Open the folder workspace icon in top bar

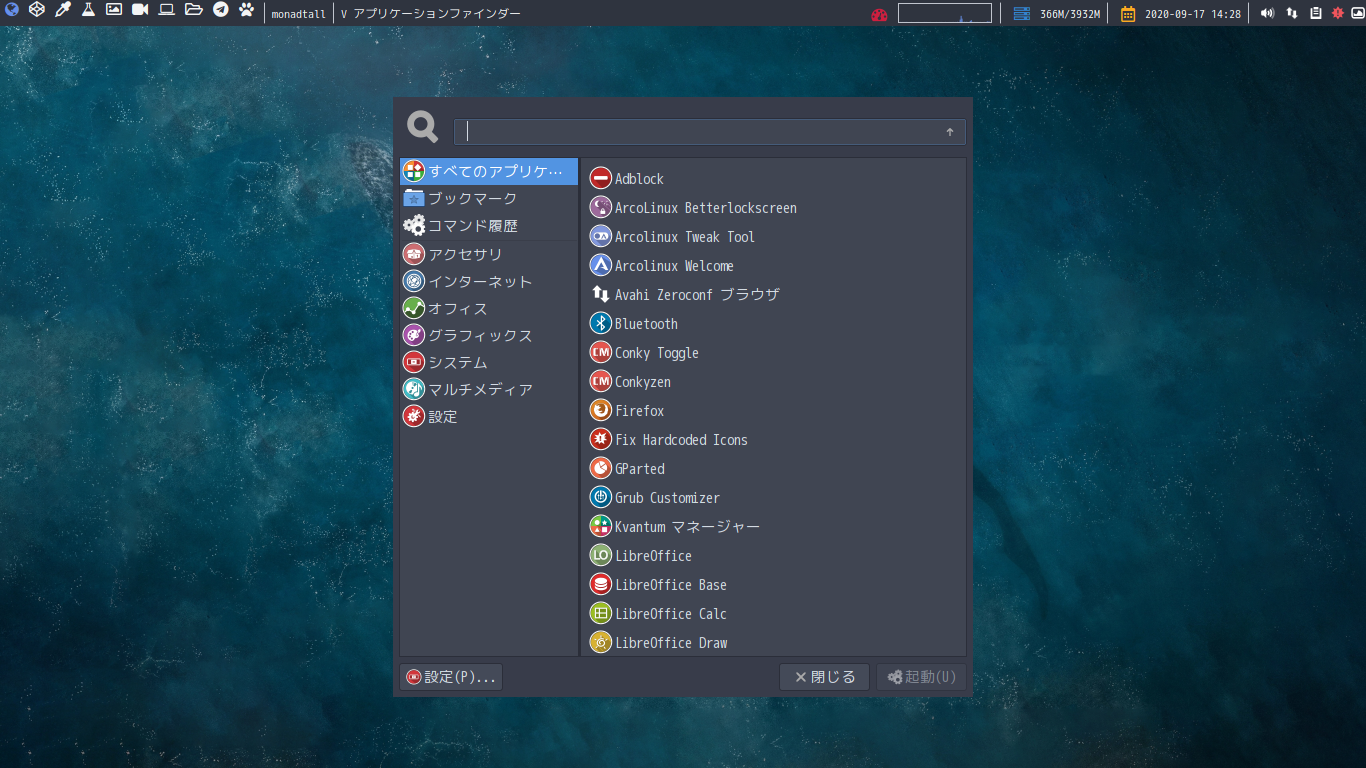click(x=194, y=11)
